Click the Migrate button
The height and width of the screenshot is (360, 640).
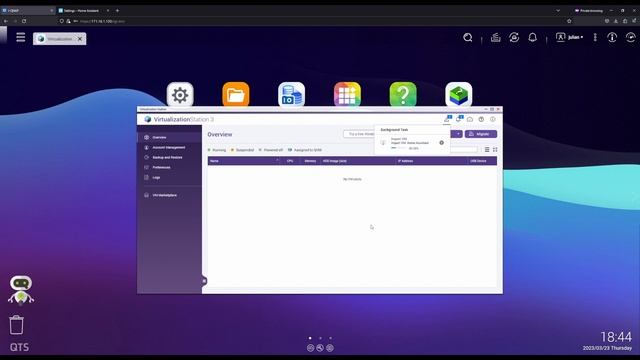tap(481, 134)
